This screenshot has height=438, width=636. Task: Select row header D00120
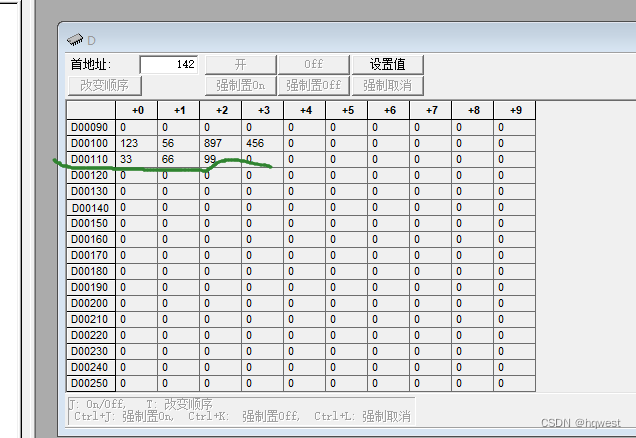[91, 176]
